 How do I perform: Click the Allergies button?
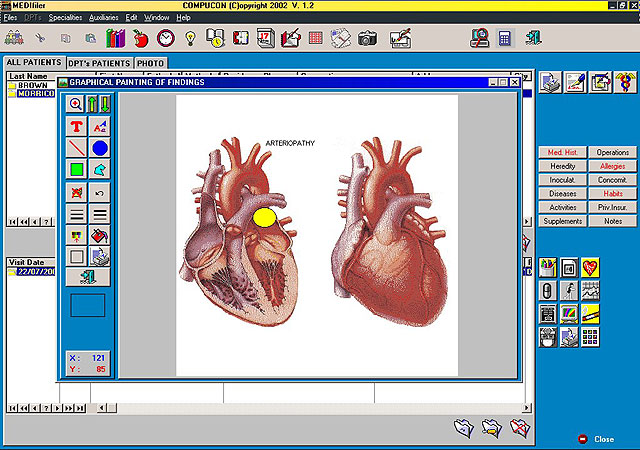pos(613,166)
